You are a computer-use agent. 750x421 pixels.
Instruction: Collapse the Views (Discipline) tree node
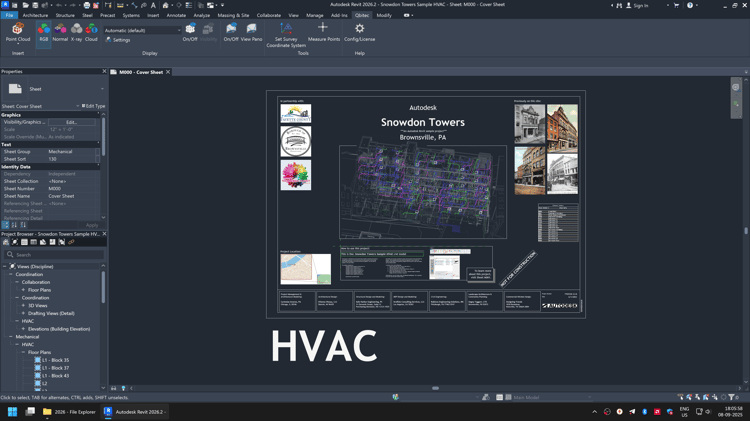click(5, 266)
